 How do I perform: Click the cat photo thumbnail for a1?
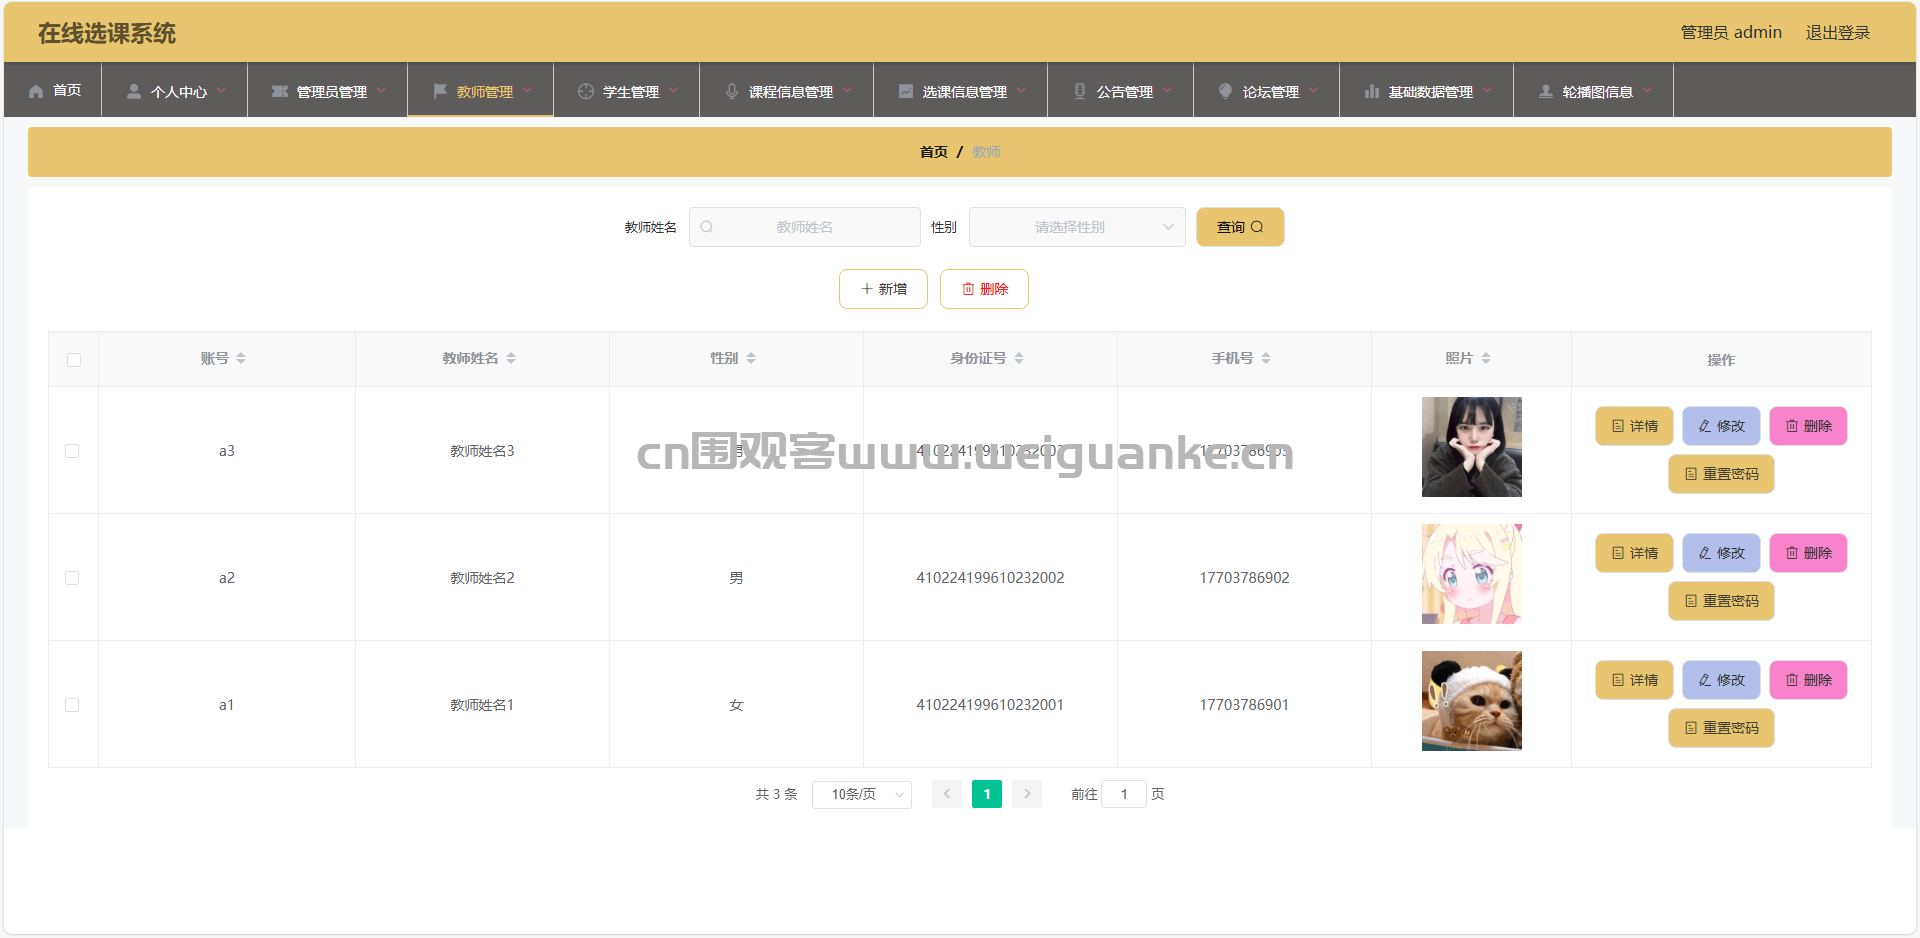tap(1471, 701)
